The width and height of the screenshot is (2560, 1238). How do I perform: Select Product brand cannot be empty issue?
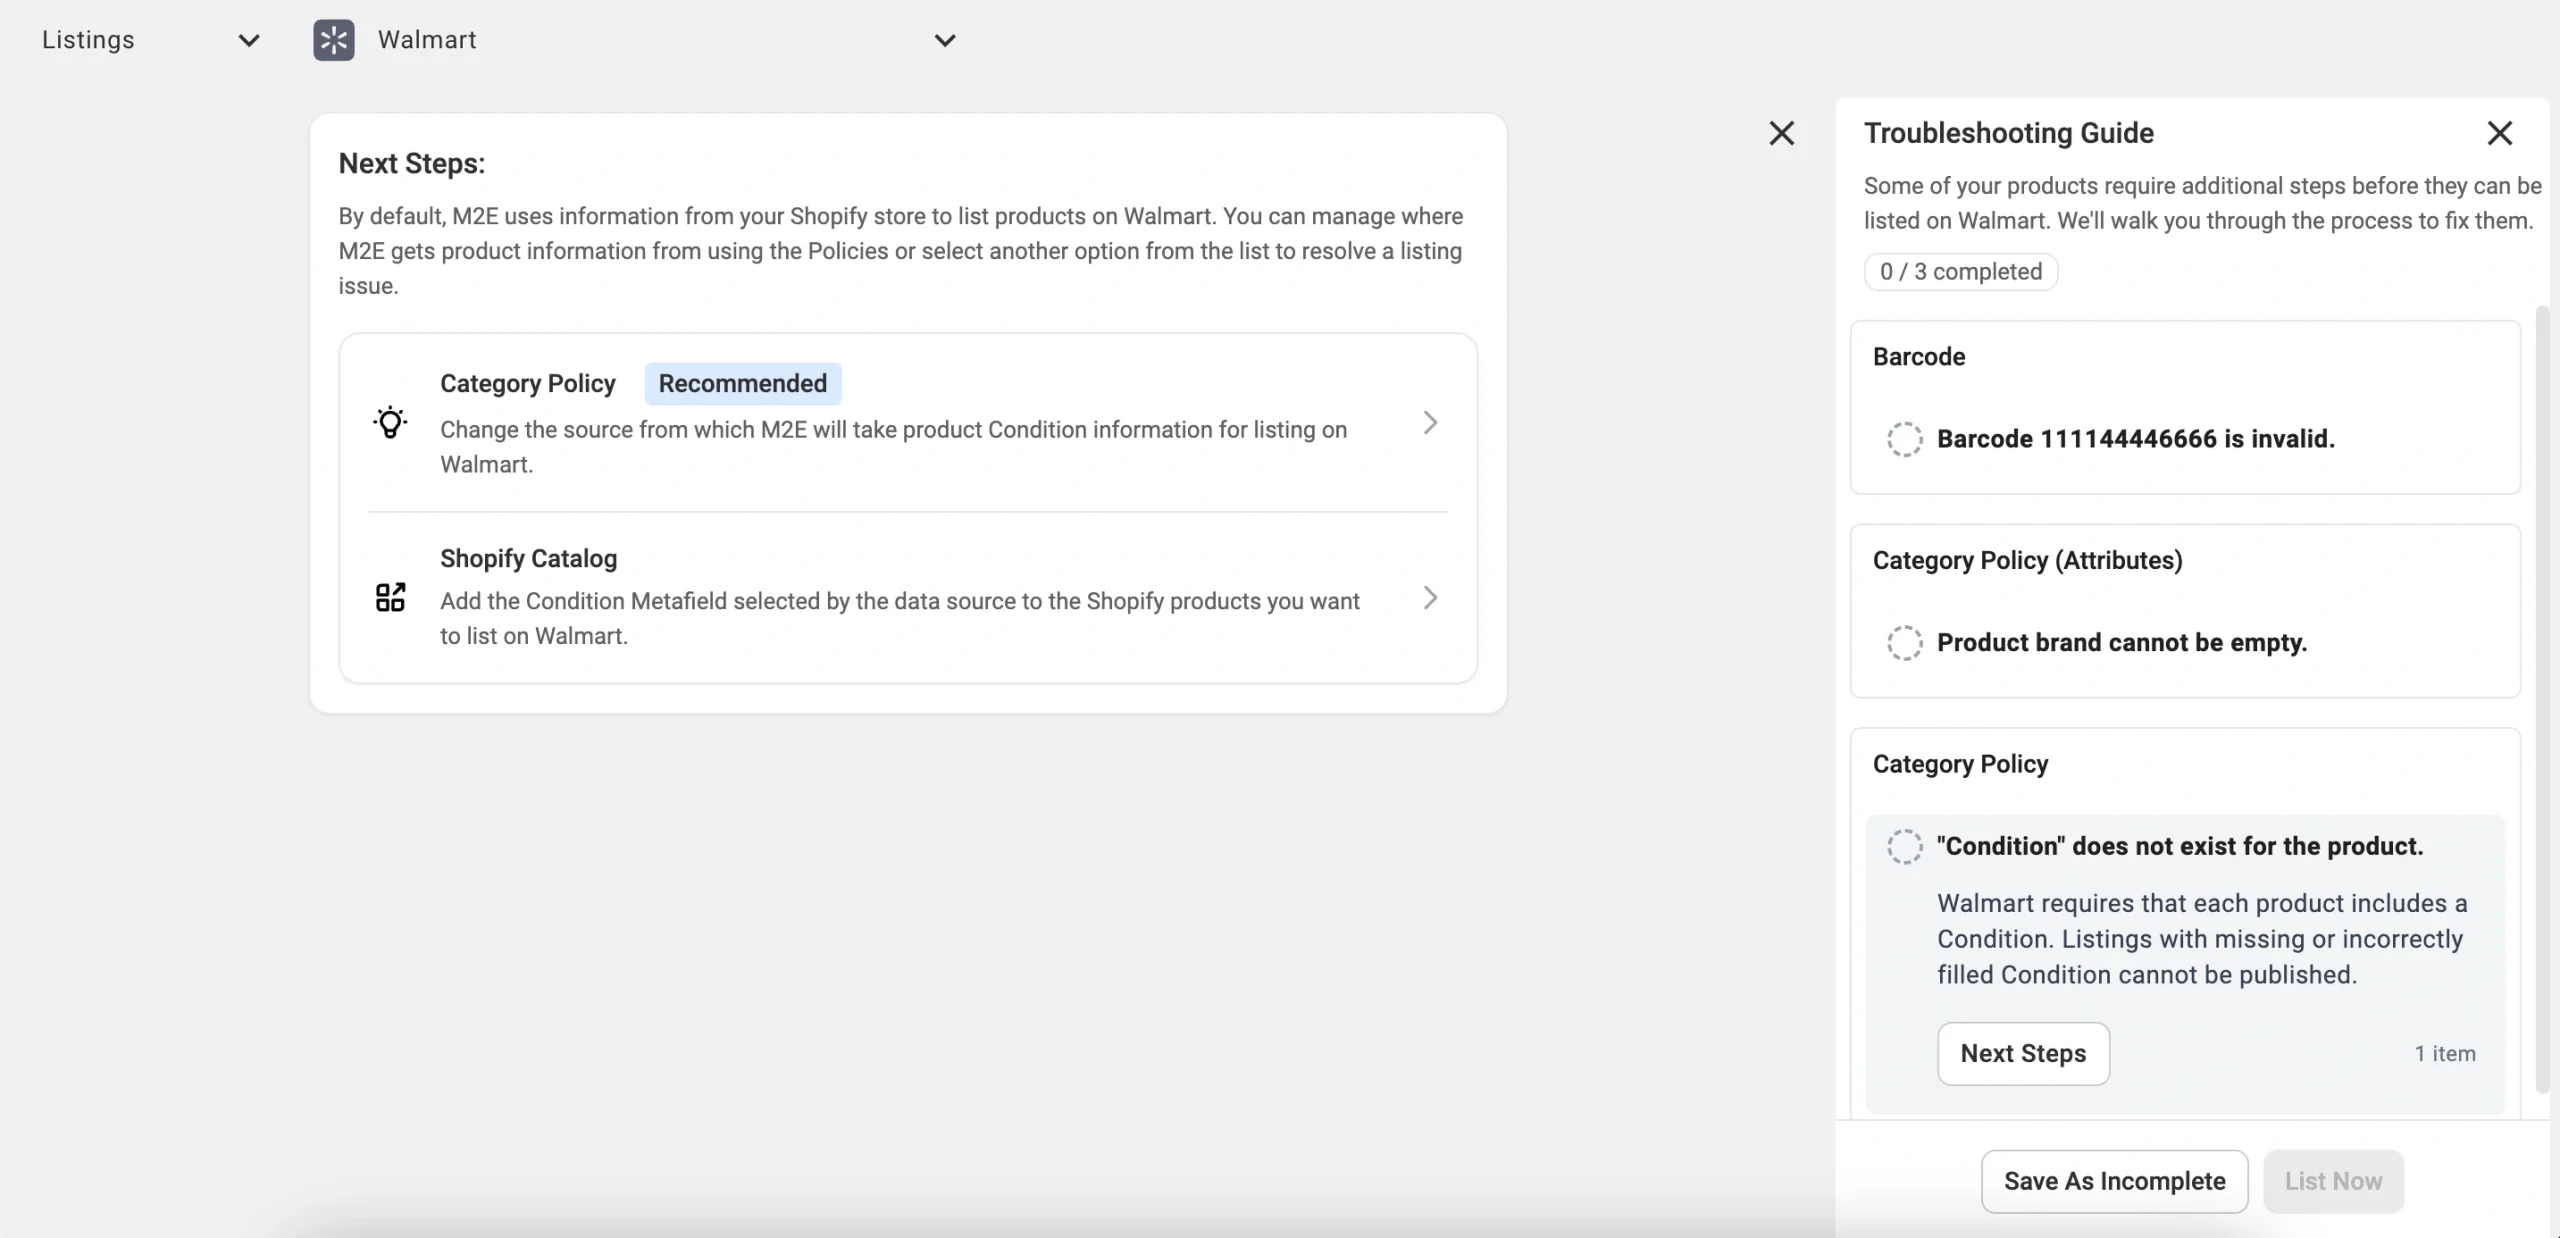click(2121, 643)
